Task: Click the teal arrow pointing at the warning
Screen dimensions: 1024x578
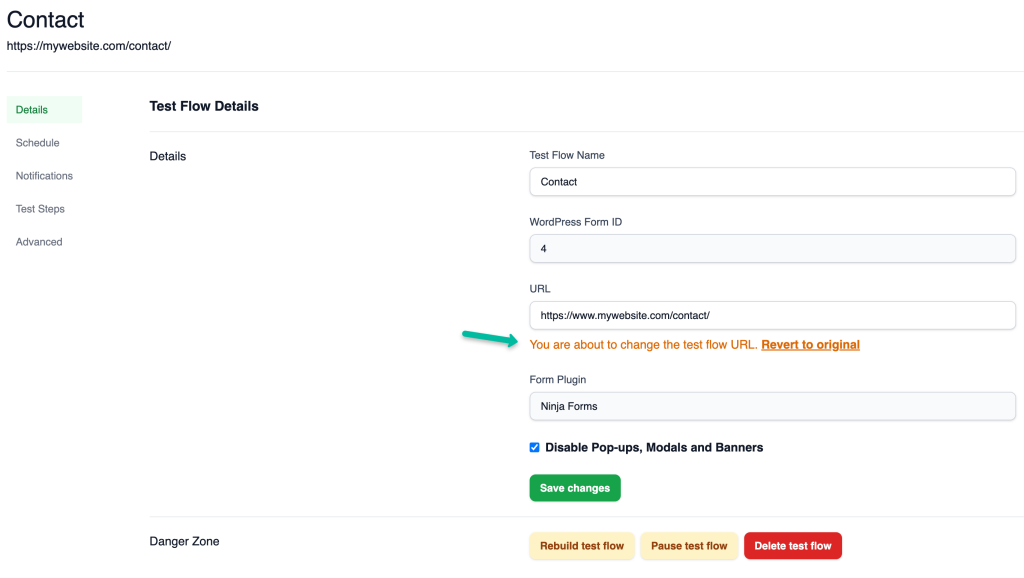Action: point(490,338)
